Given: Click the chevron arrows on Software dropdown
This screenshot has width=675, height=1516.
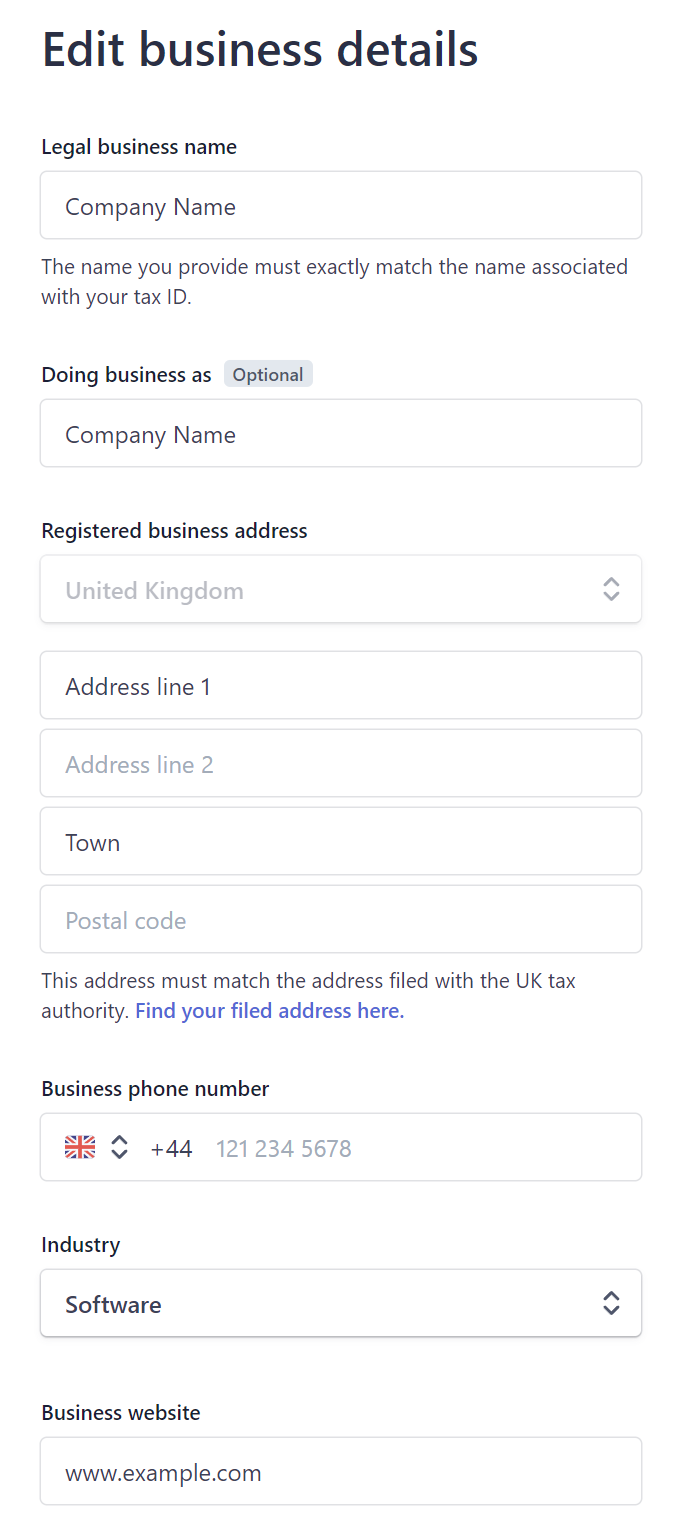Looking at the screenshot, I should pos(611,1303).
